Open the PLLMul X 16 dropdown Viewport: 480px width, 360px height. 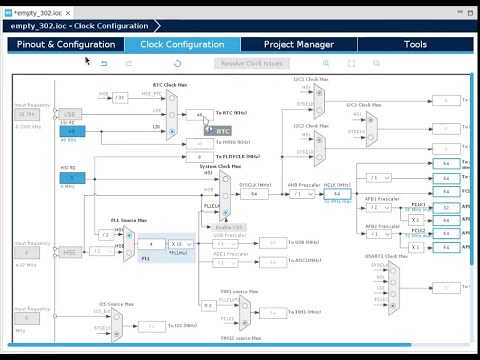(181, 244)
